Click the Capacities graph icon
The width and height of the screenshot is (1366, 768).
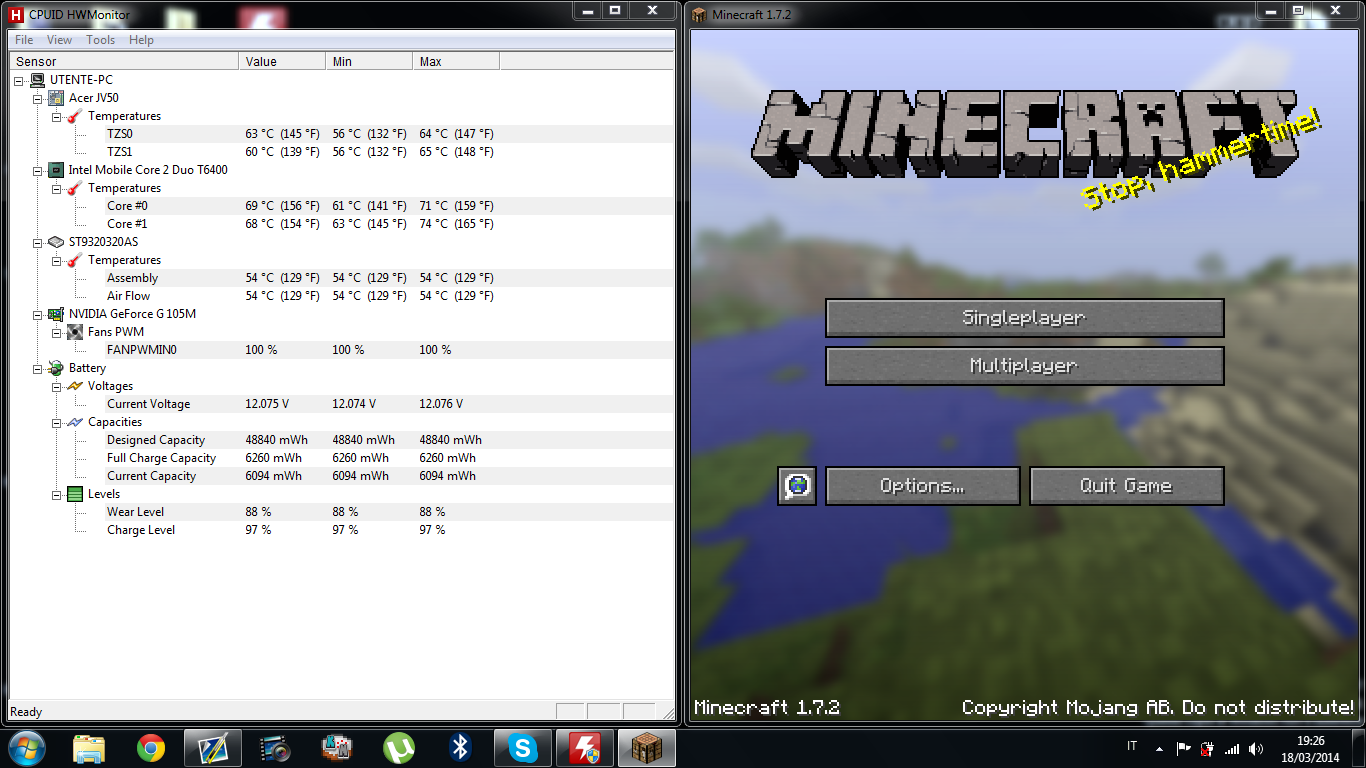coord(75,422)
